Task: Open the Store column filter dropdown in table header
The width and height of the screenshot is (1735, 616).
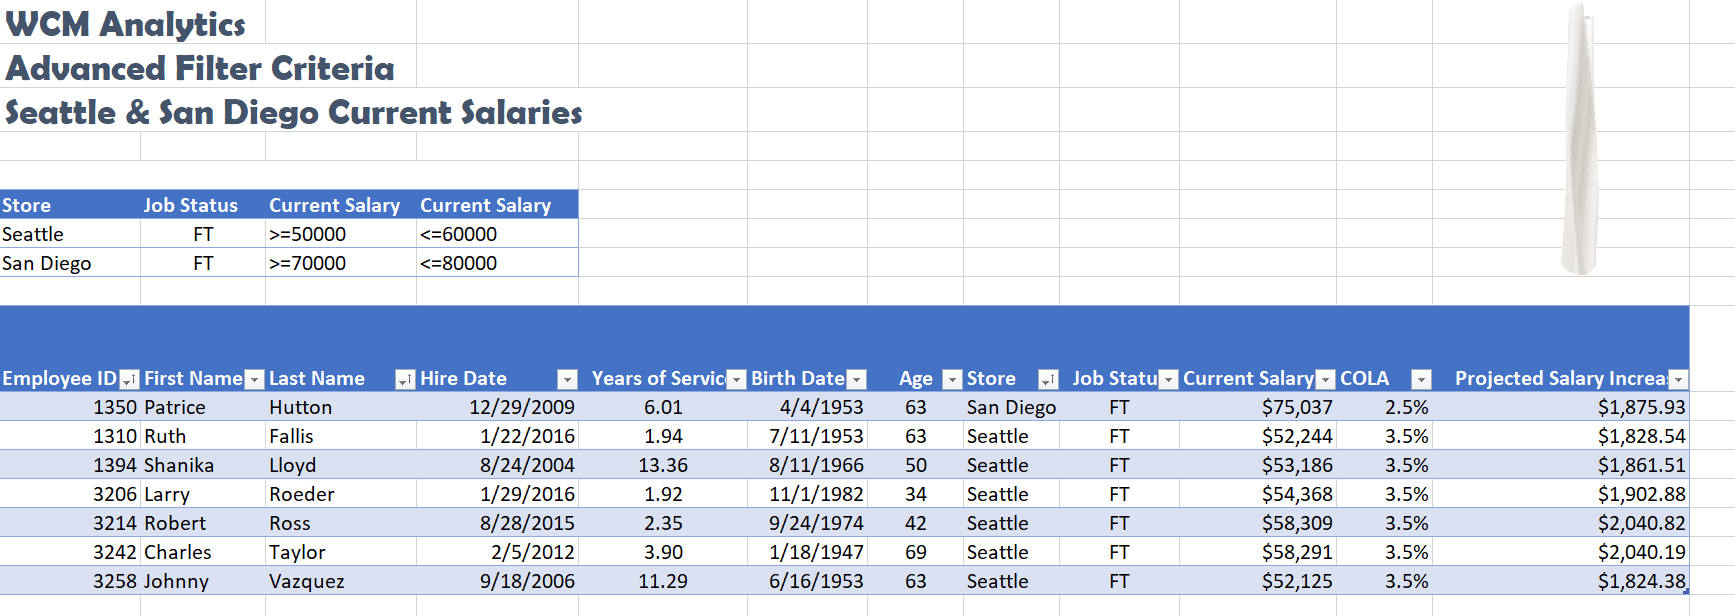Action: (1048, 379)
